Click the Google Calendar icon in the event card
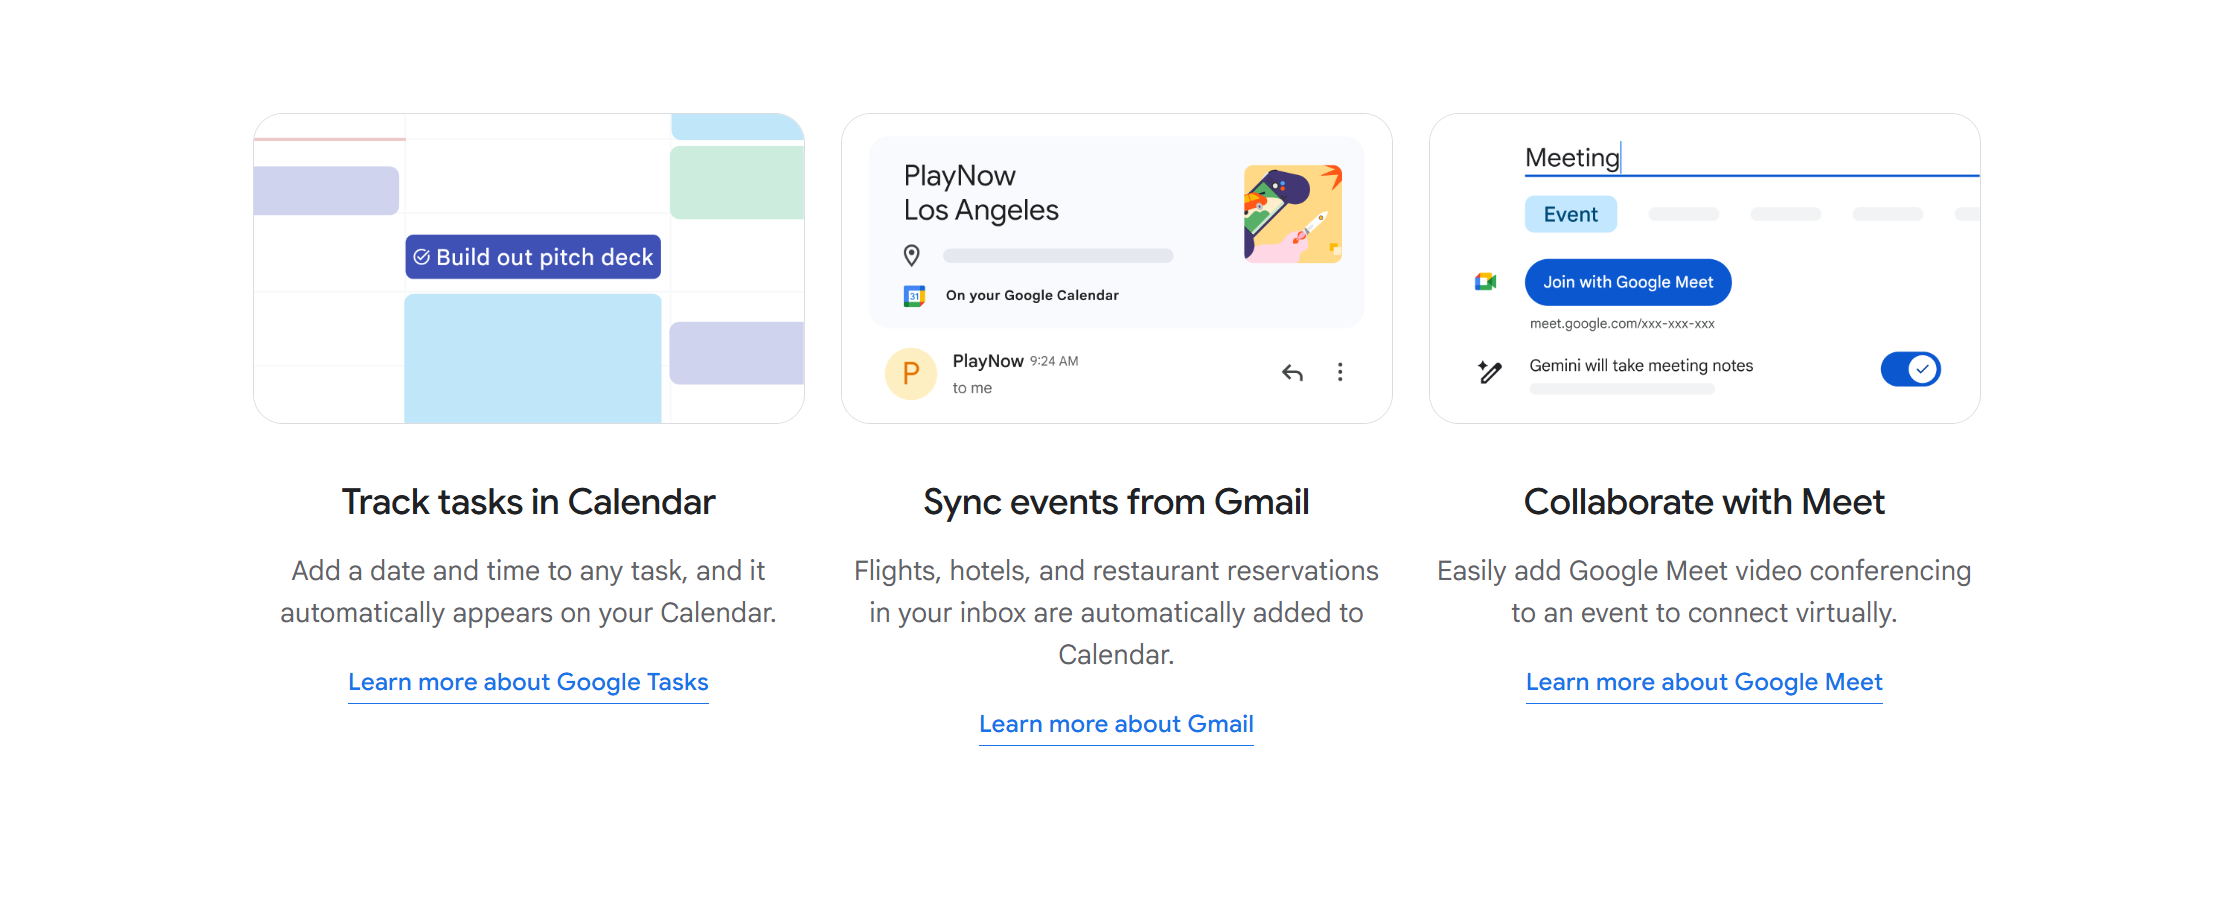 coord(914,296)
